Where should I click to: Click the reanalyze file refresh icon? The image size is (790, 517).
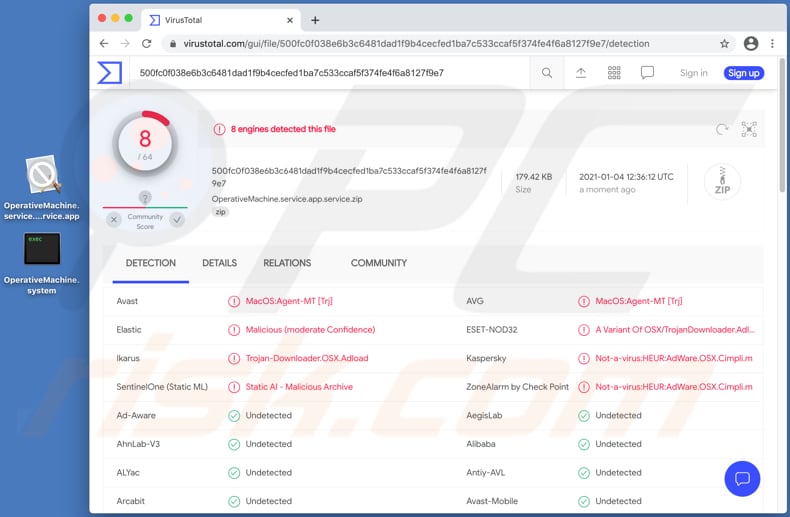[721, 130]
